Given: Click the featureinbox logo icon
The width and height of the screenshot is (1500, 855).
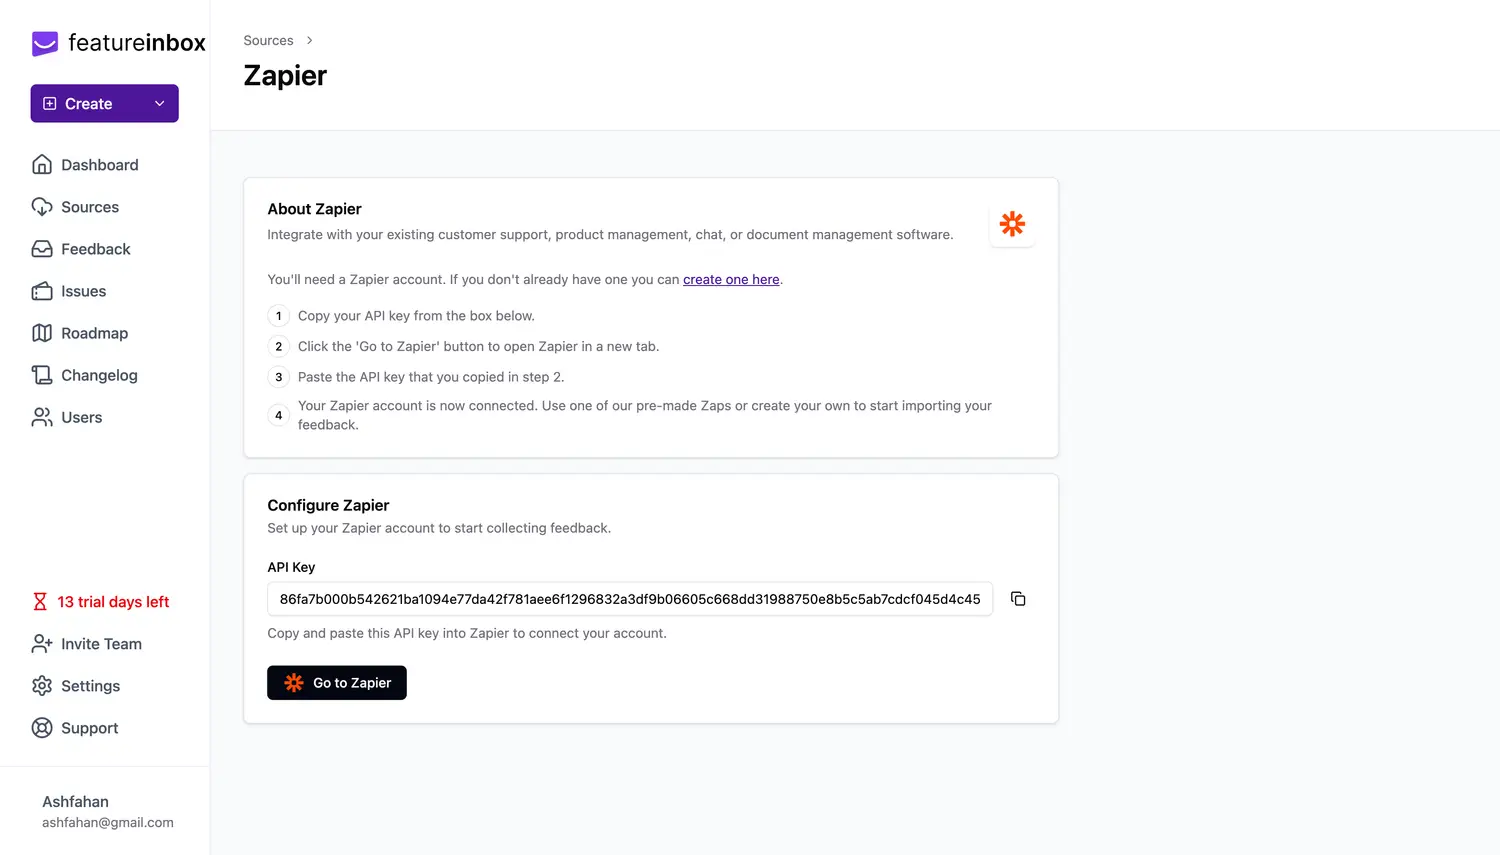Looking at the screenshot, I should [x=45, y=43].
